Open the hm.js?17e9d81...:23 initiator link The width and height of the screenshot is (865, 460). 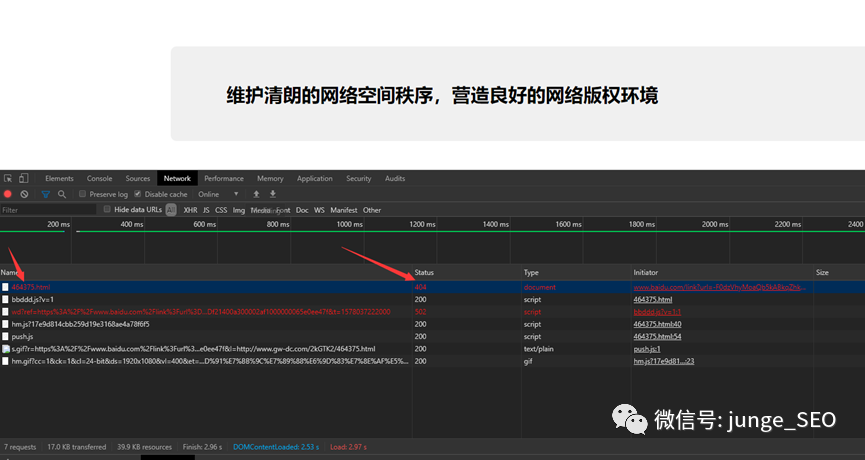pyautogui.click(x=664, y=361)
